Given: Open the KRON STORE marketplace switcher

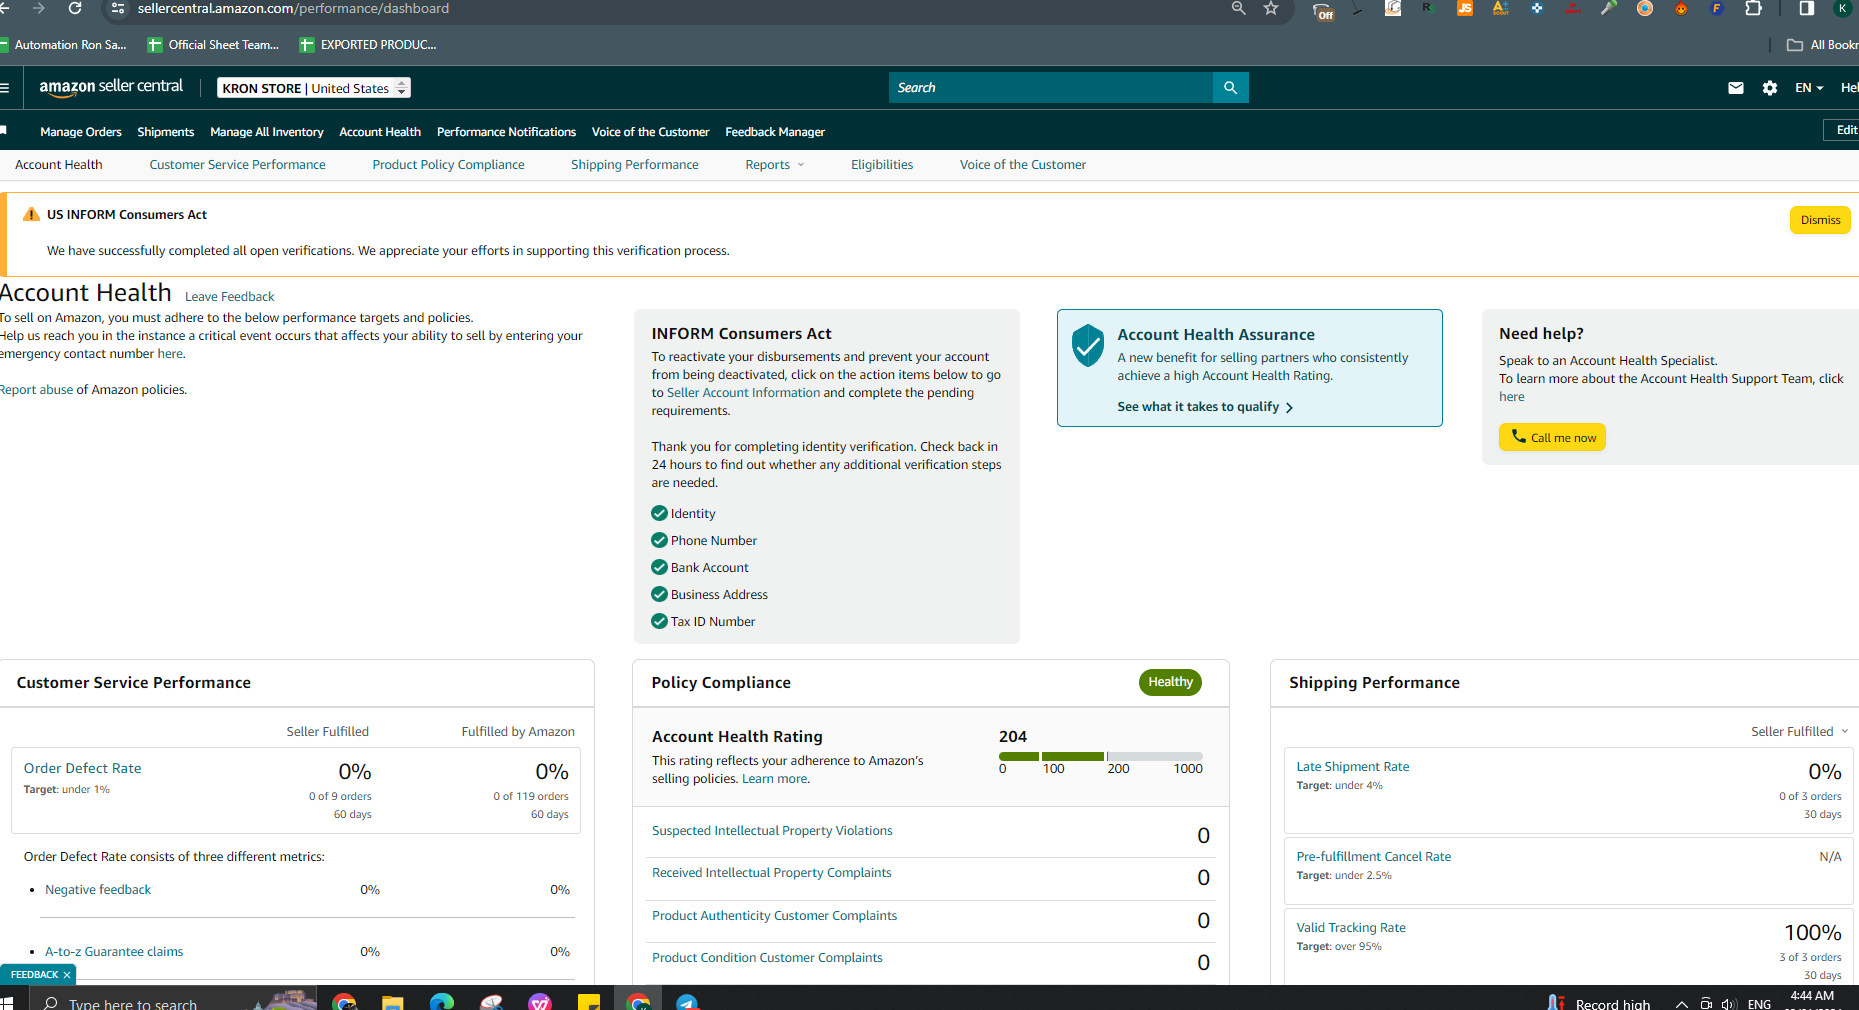Looking at the screenshot, I should (314, 88).
